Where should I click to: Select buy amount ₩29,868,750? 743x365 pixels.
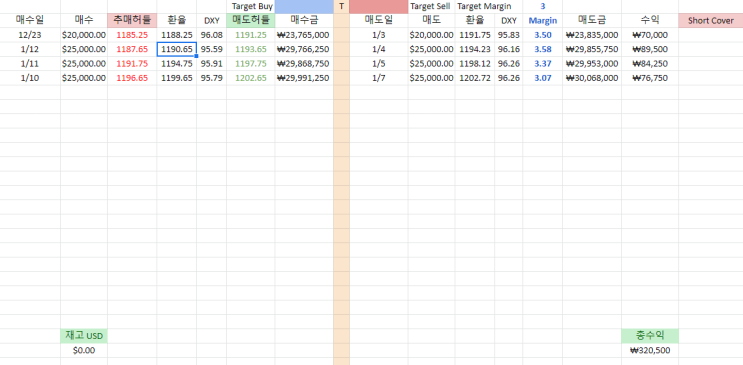coord(304,64)
